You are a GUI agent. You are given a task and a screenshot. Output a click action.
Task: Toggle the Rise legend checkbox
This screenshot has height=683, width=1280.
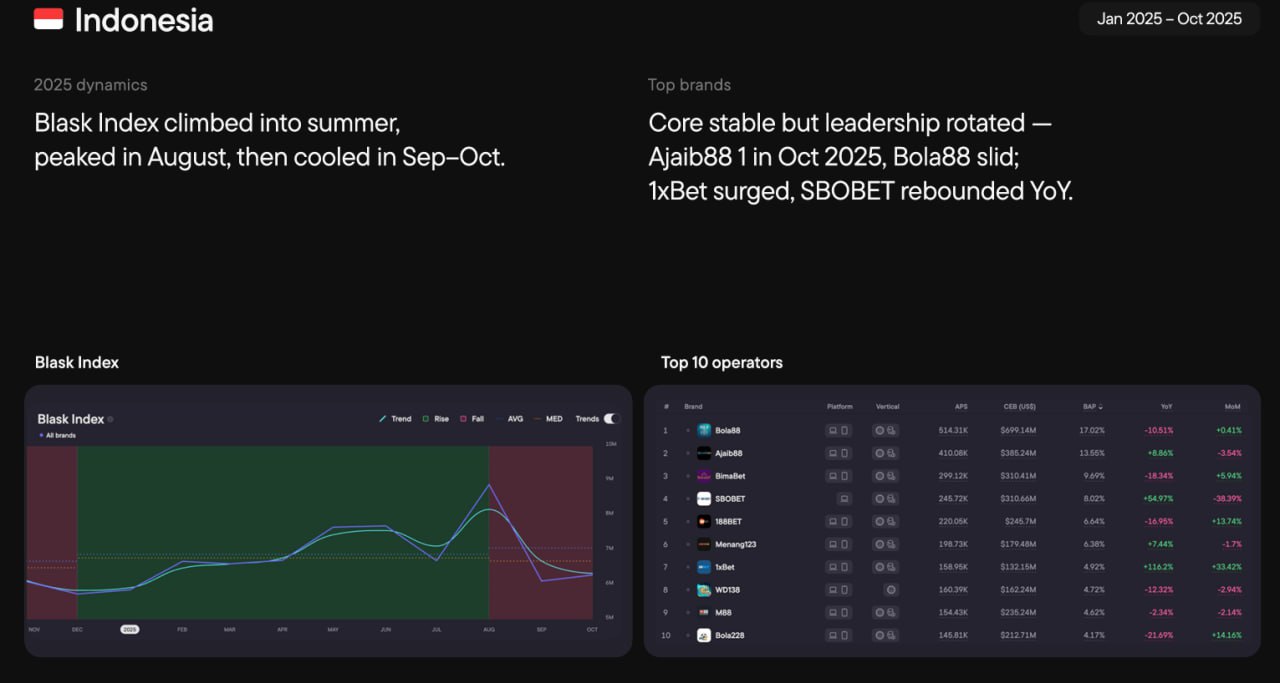coord(426,419)
